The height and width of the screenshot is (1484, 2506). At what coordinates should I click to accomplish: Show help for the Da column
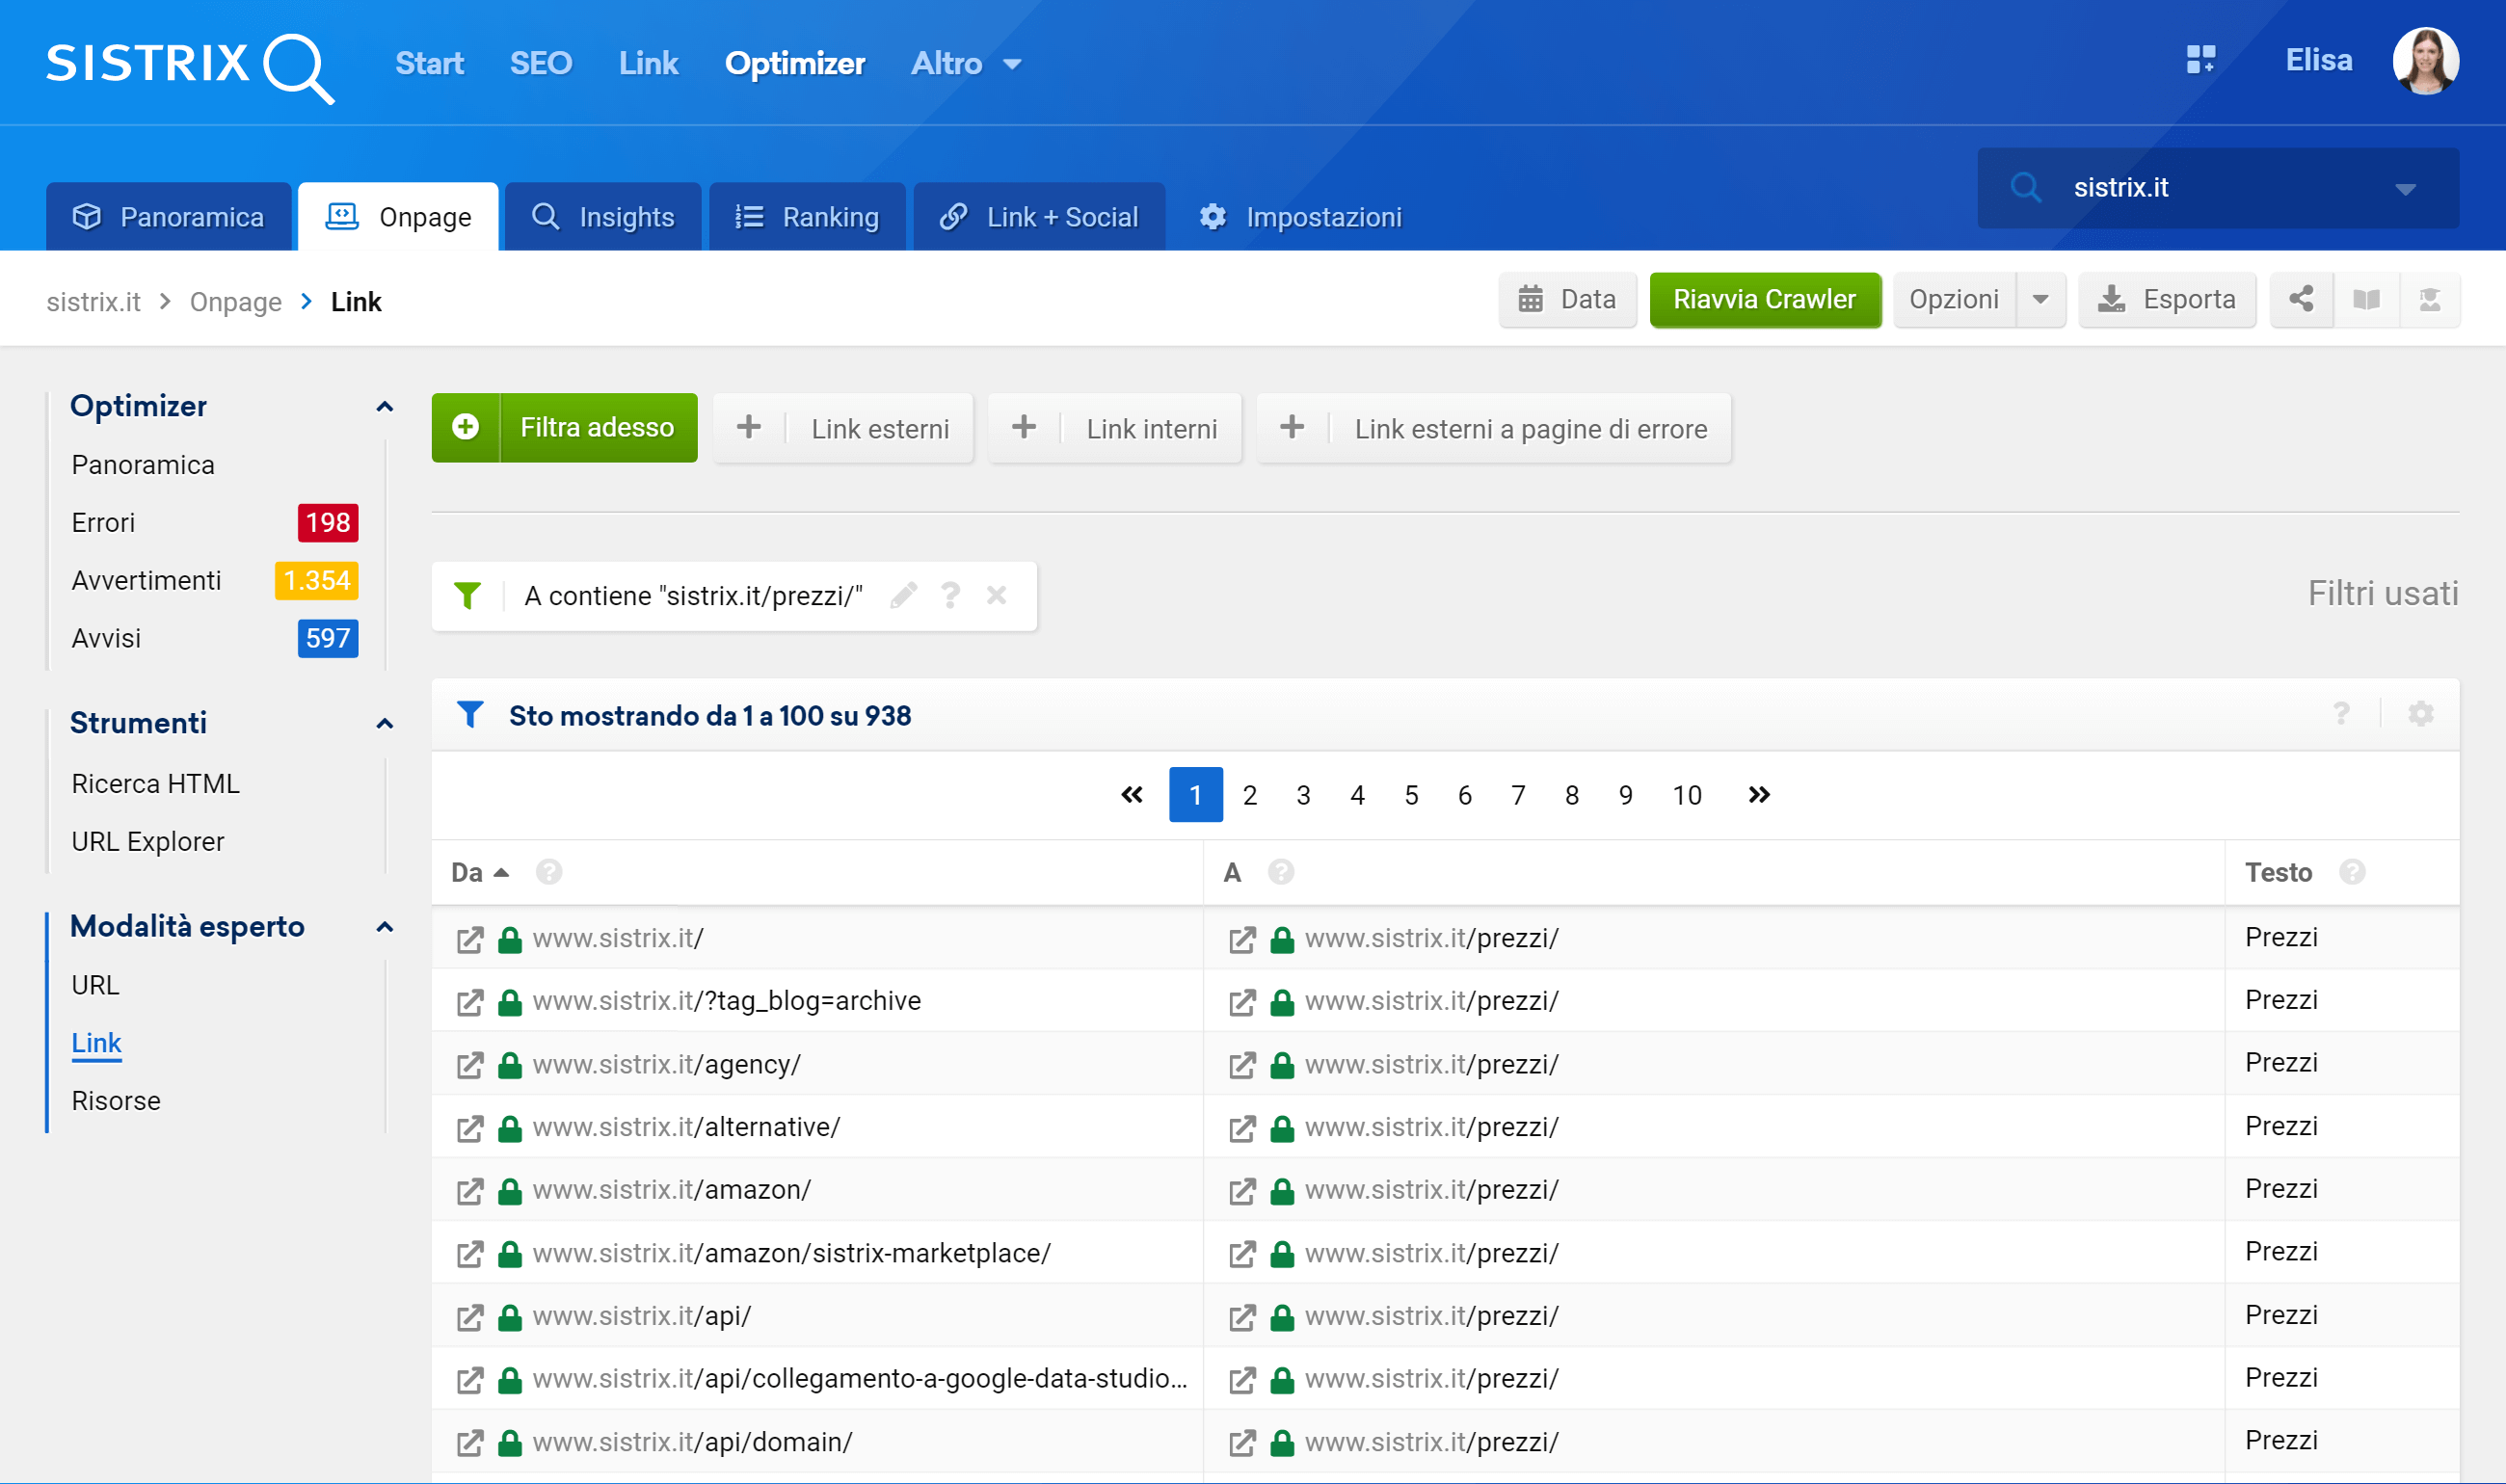548,872
